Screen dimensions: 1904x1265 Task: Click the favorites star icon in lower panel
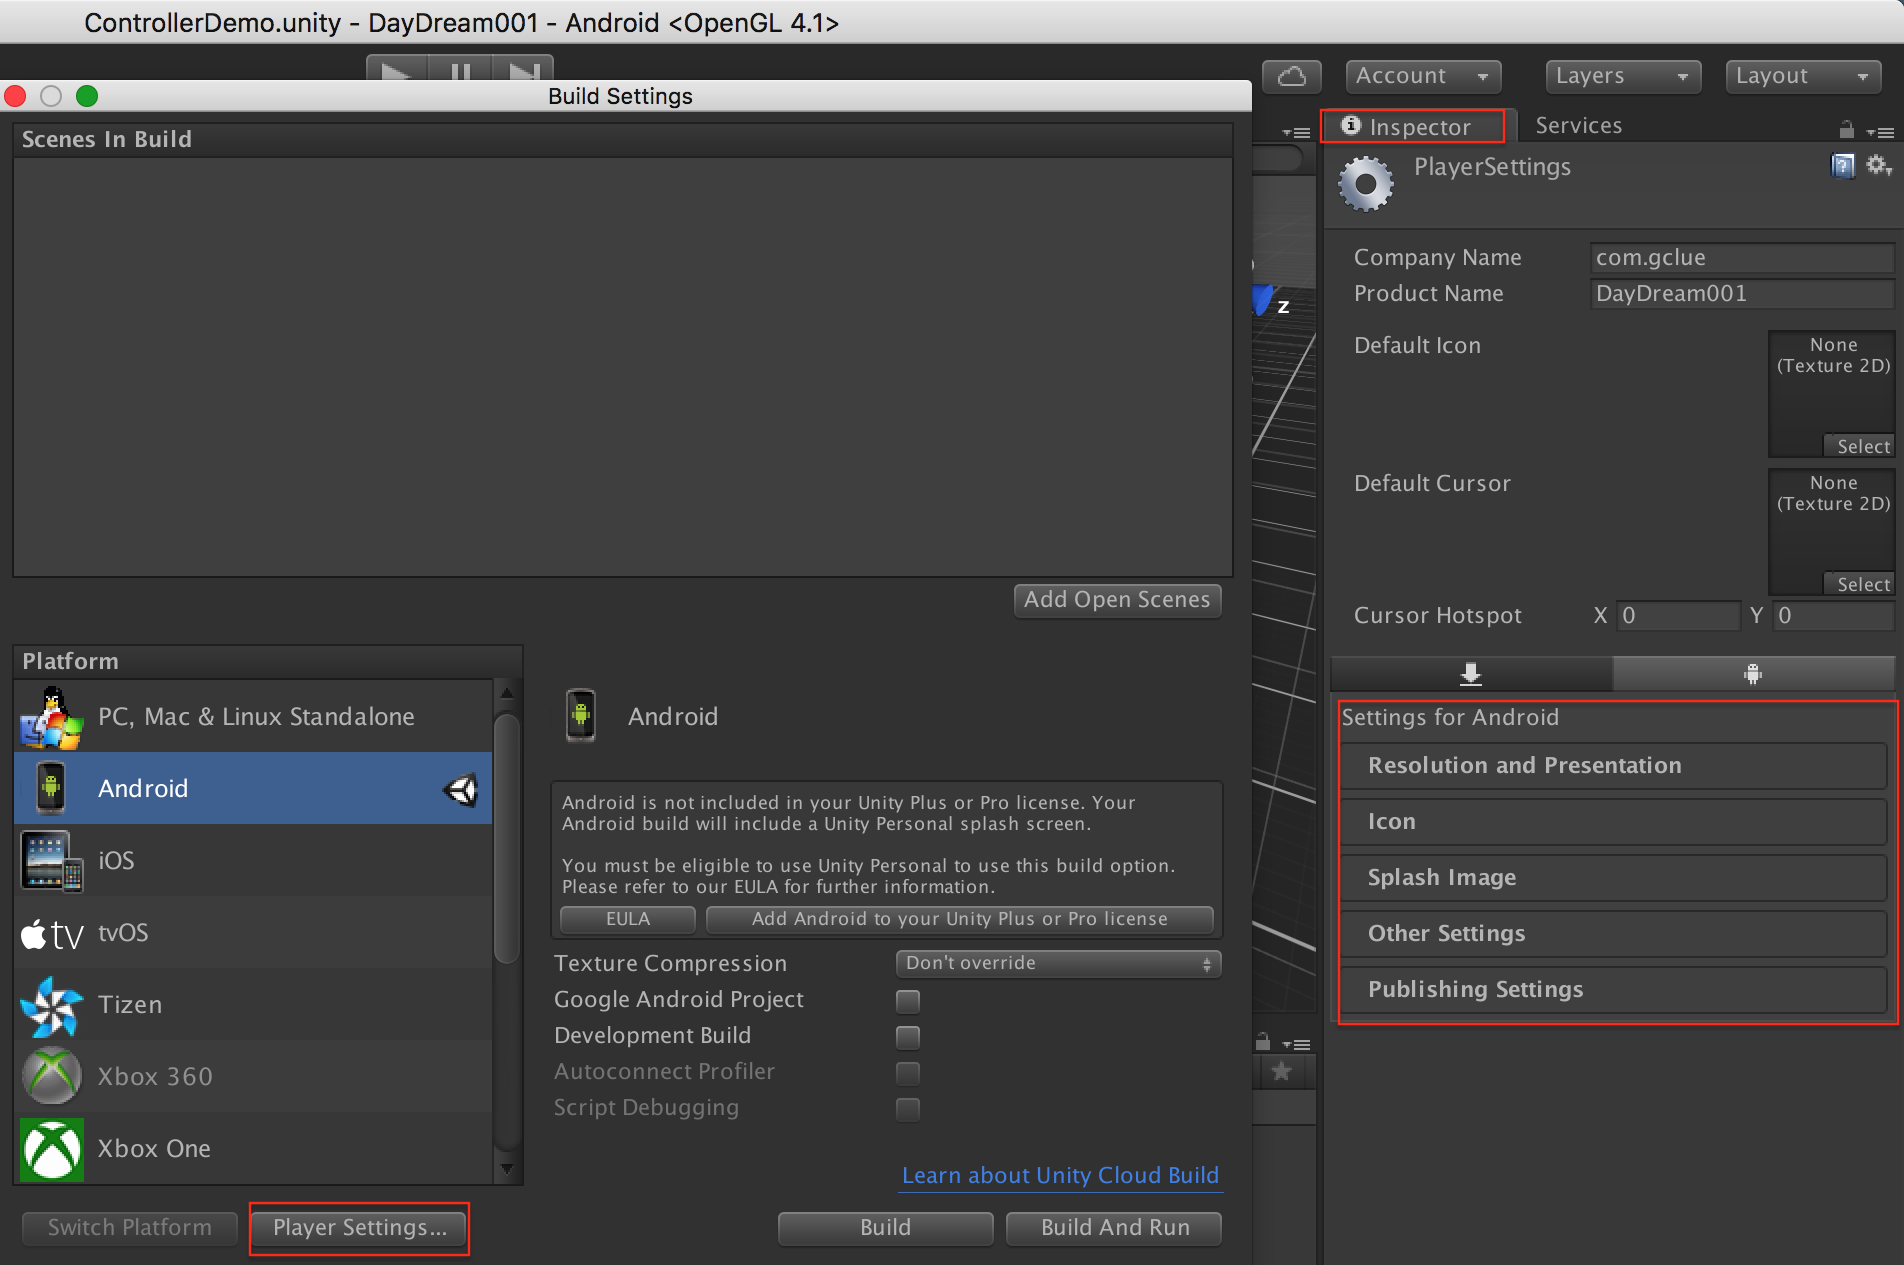tap(1281, 1071)
